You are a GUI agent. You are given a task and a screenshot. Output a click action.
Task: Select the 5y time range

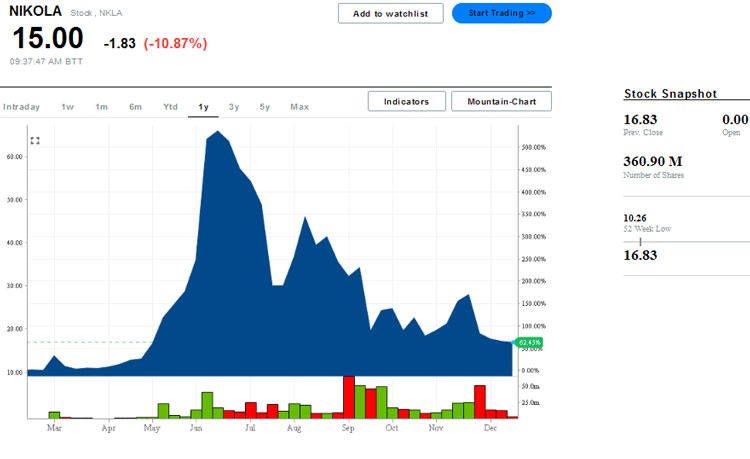(265, 106)
